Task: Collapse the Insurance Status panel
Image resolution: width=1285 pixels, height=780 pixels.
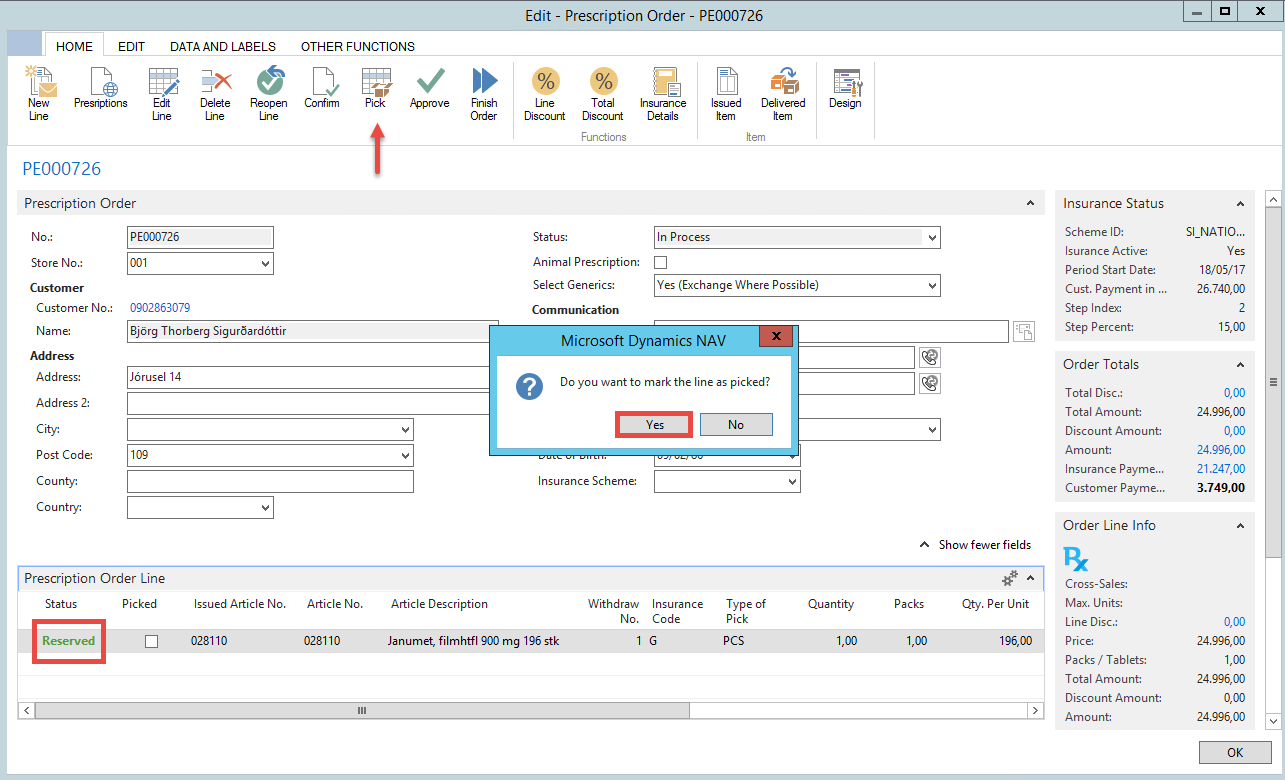Action: tap(1240, 204)
